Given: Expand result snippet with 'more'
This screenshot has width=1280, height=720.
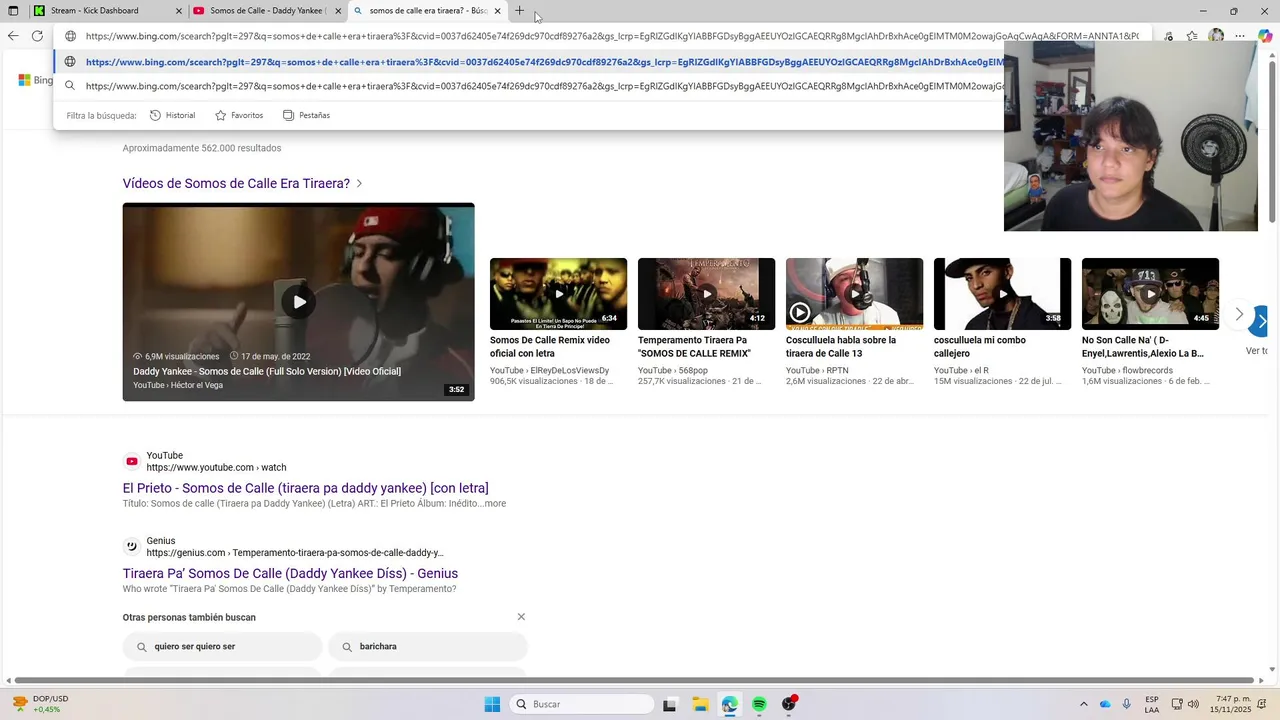Looking at the screenshot, I should tap(495, 504).
